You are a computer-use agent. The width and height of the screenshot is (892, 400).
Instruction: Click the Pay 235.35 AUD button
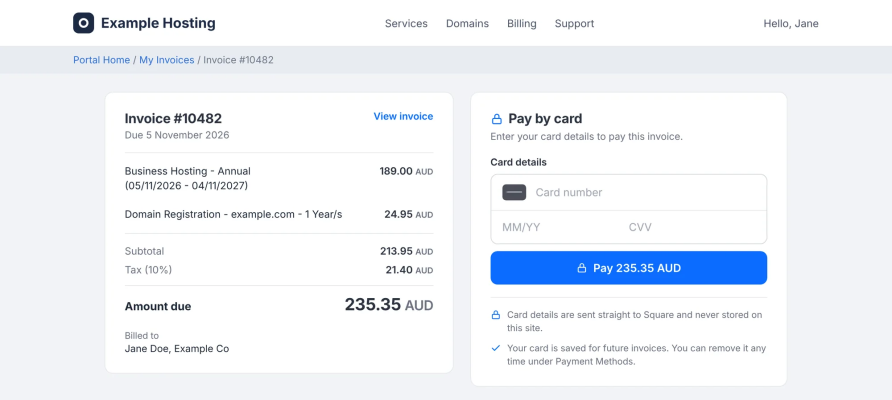click(x=629, y=268)
